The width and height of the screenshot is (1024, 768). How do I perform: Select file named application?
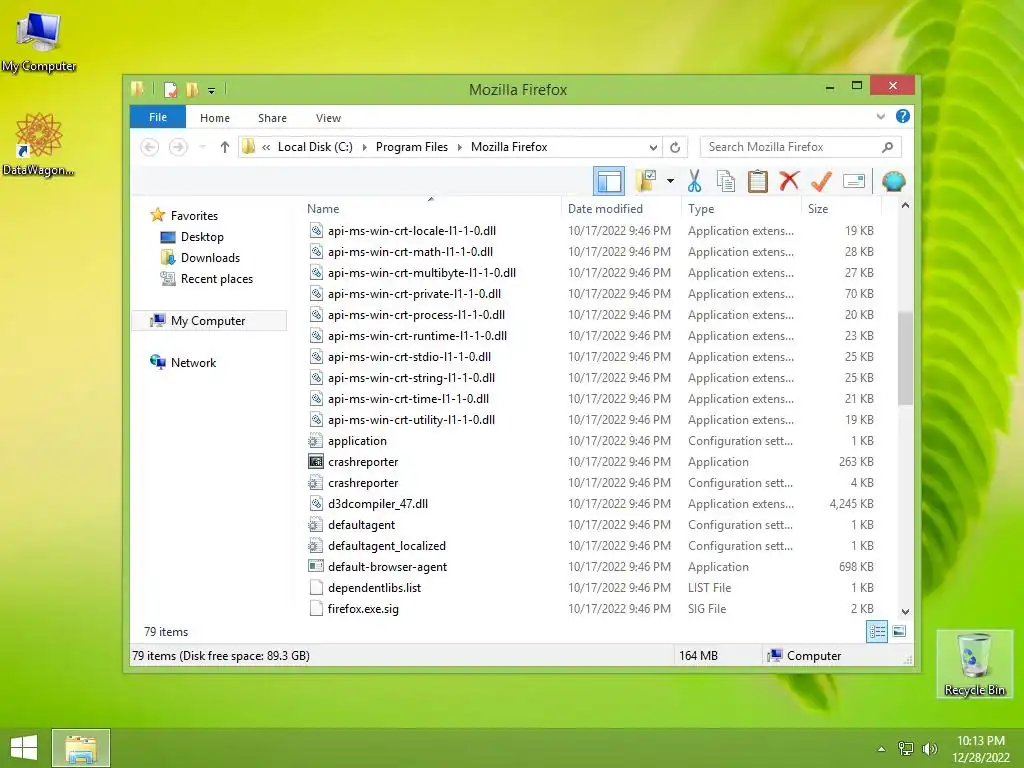(x=357, y=441)
